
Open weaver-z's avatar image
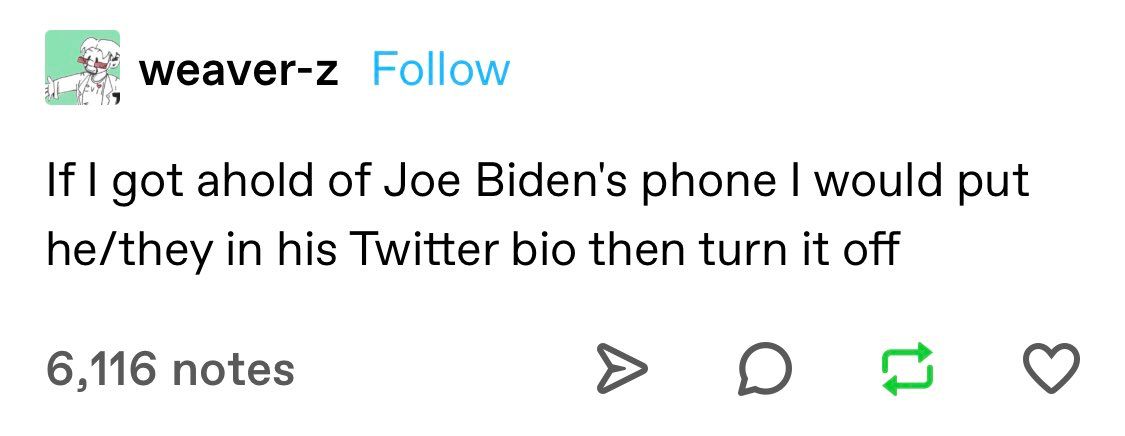coord(83,68)
